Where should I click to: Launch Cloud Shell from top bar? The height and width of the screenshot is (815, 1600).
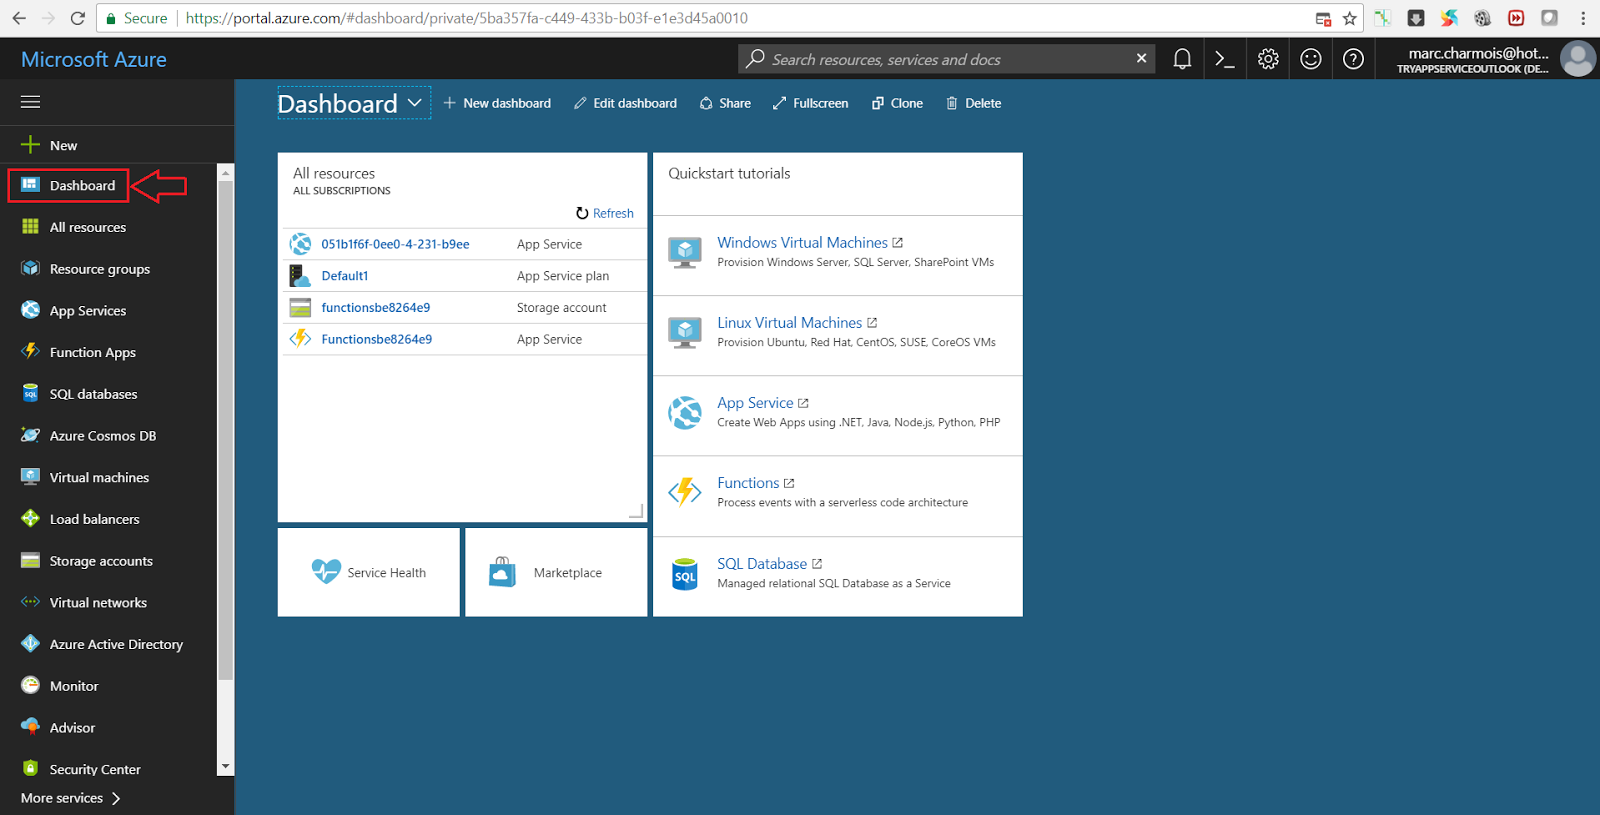(1225, 59)
